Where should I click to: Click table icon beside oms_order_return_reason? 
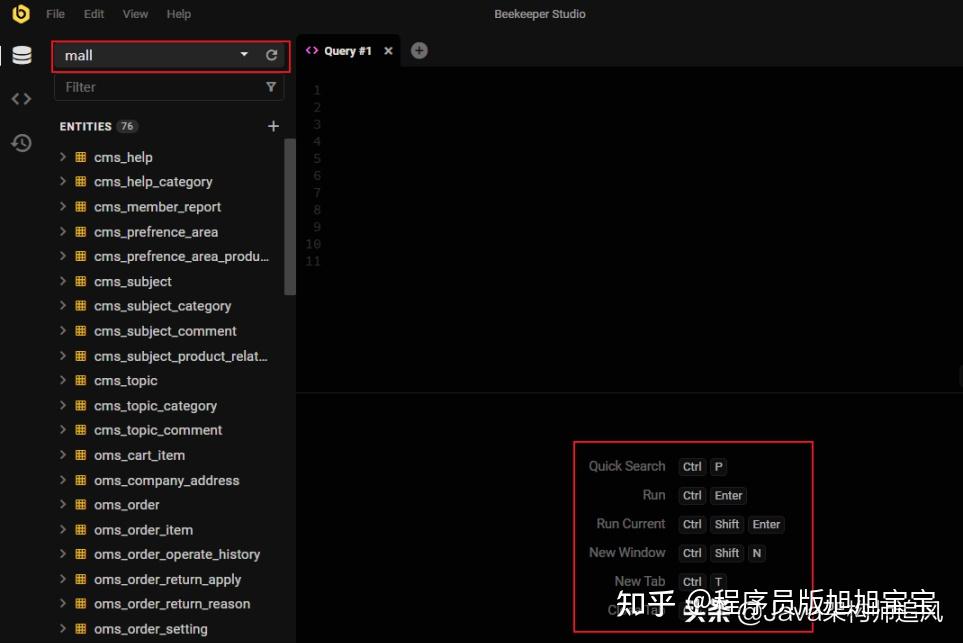tap(80, 604)
